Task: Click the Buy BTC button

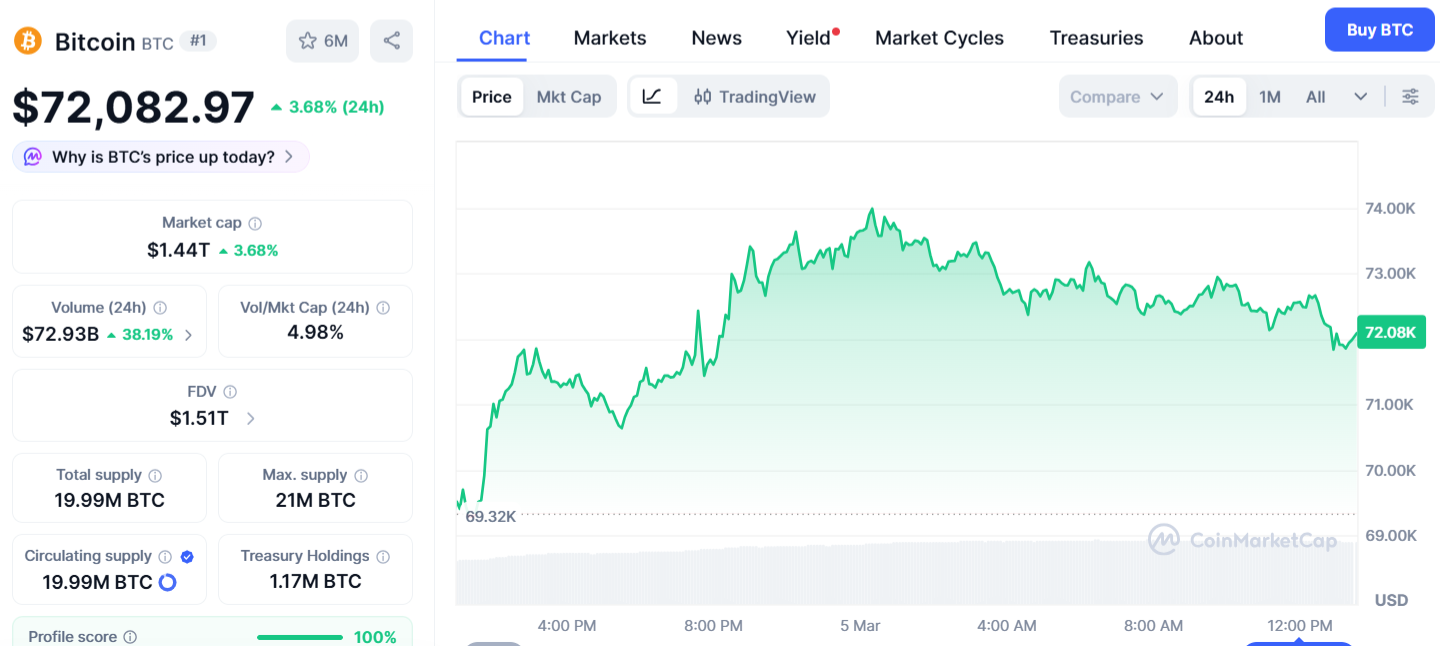Action: click(1379, 29)
